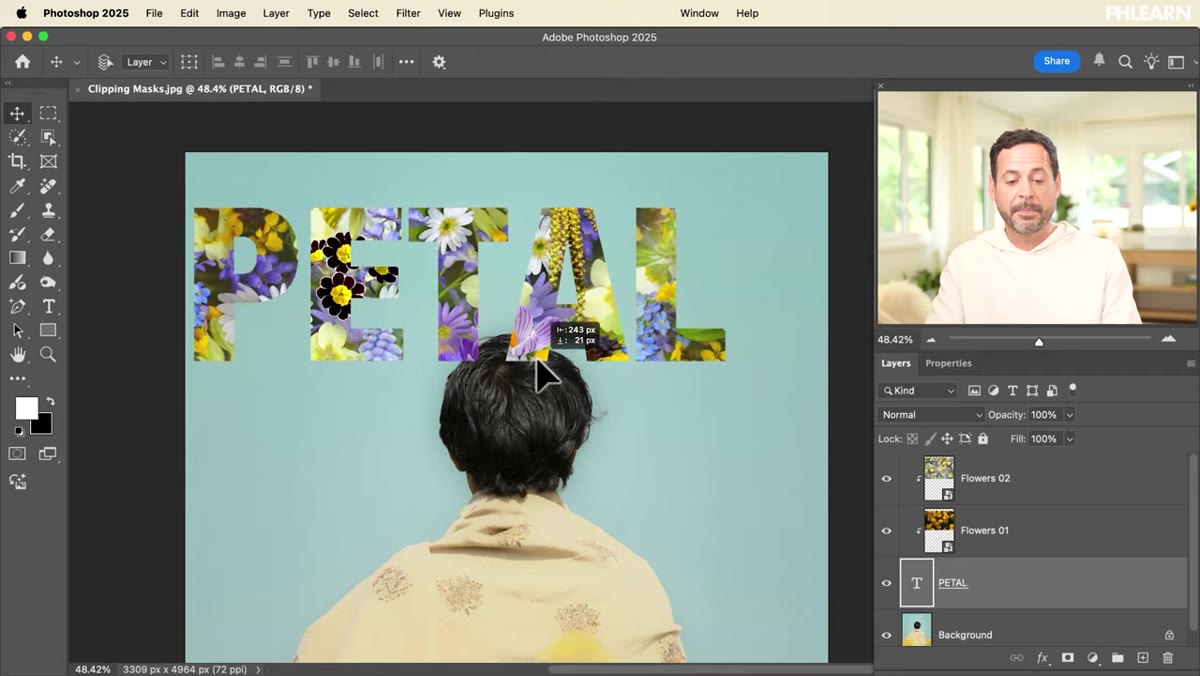Click align left edges icon
The height and width of the screenshot is (676, 1200).
[217, 62]
